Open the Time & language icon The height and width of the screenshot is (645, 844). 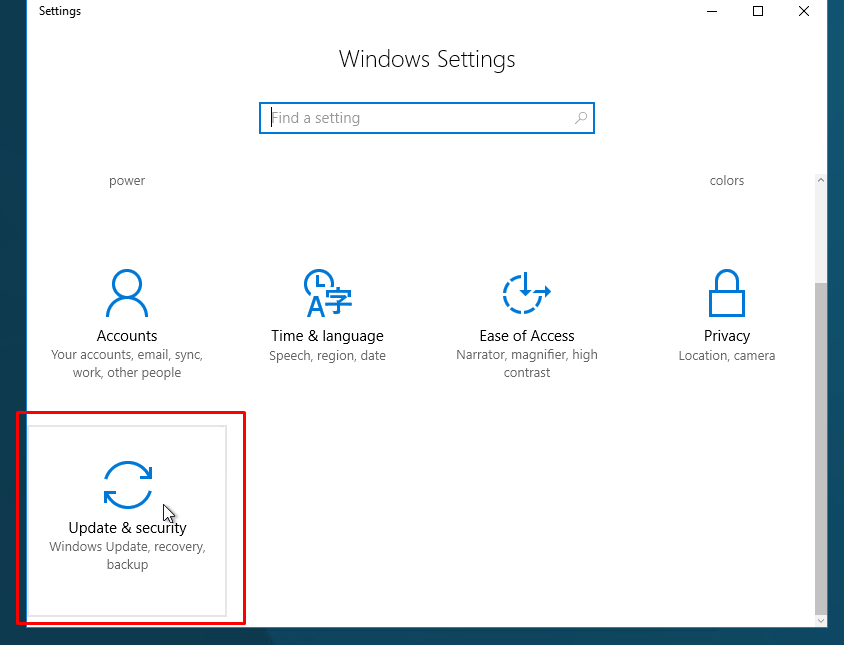point(327,293)
